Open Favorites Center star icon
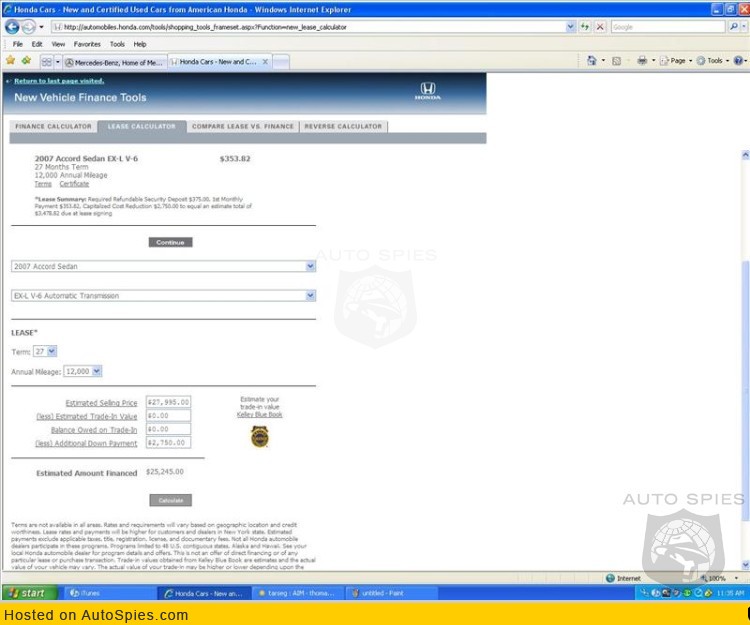The width and height of the screenshot is (750, 625). tap(11, 60)
